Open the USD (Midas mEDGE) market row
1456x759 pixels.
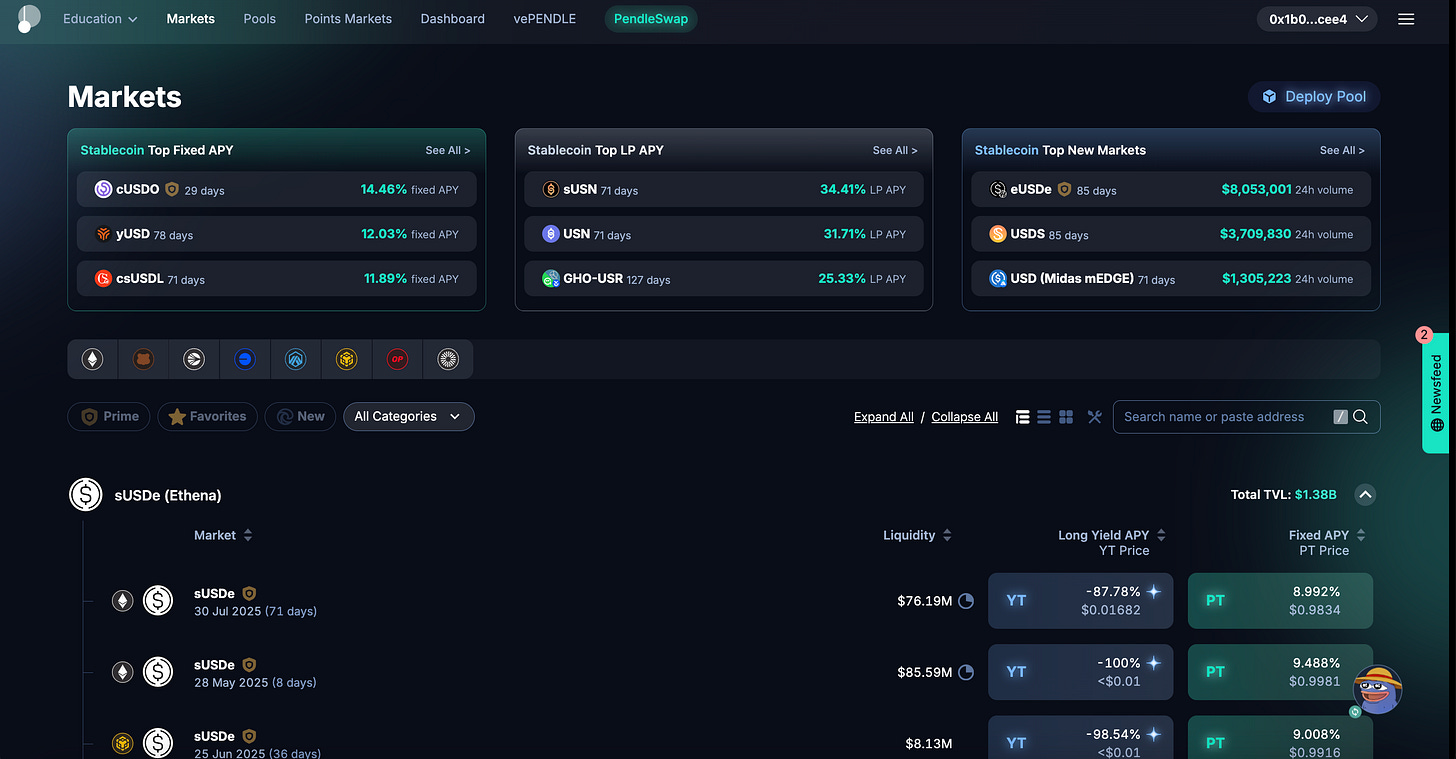(x=1171, y=278)
